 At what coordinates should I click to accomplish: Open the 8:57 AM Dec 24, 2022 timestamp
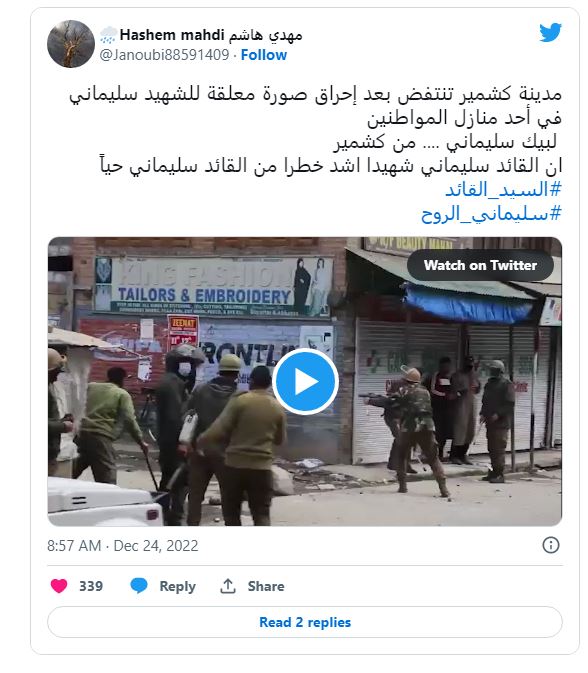click(x=123, y=546)
